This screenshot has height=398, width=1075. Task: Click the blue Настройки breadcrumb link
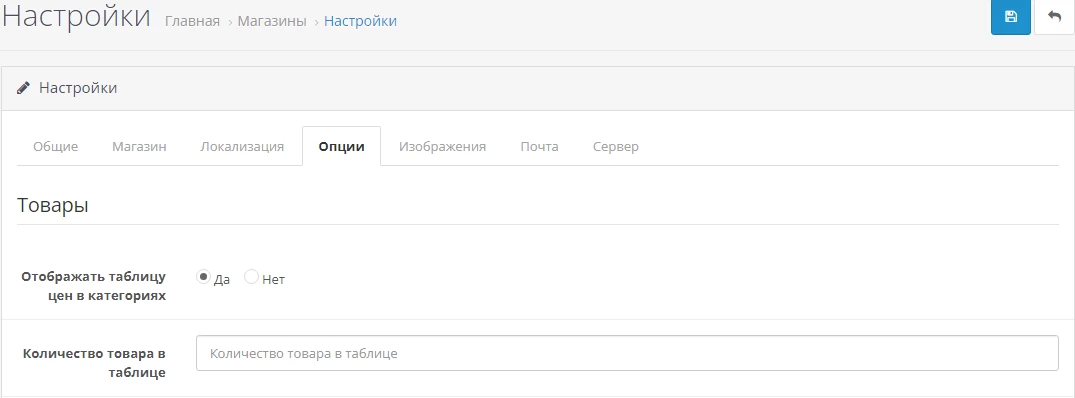coord(361,21)
